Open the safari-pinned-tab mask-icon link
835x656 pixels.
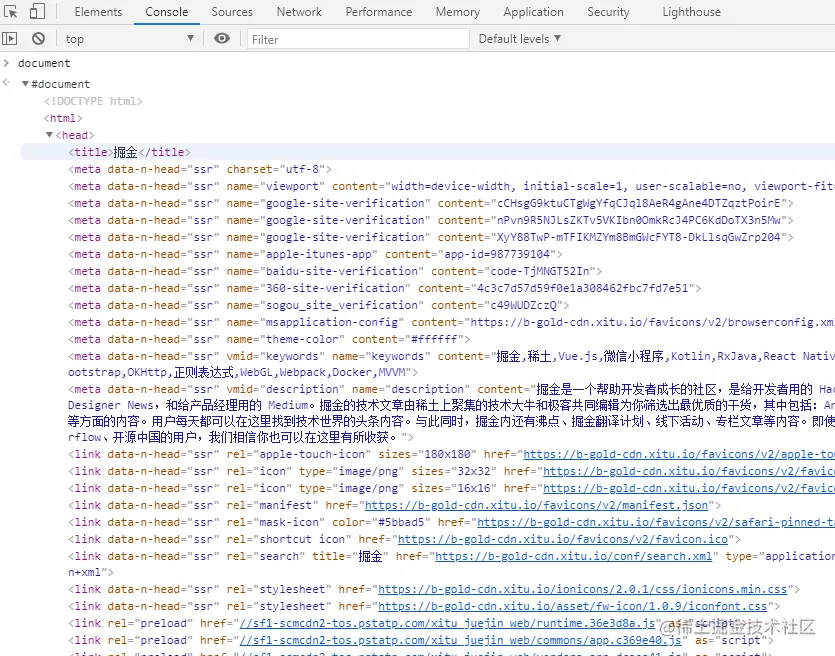tap(656, 522)
